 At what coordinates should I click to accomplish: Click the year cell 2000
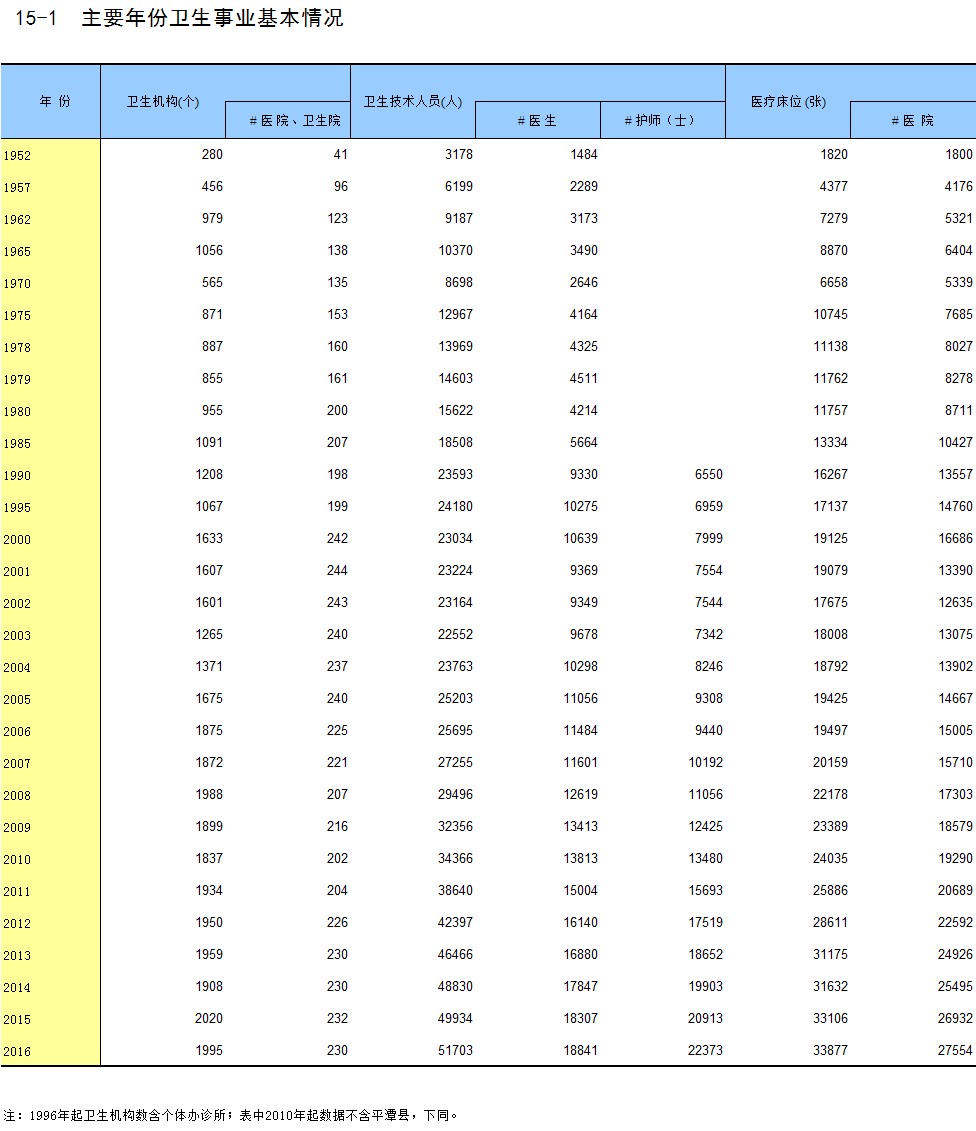17,540
